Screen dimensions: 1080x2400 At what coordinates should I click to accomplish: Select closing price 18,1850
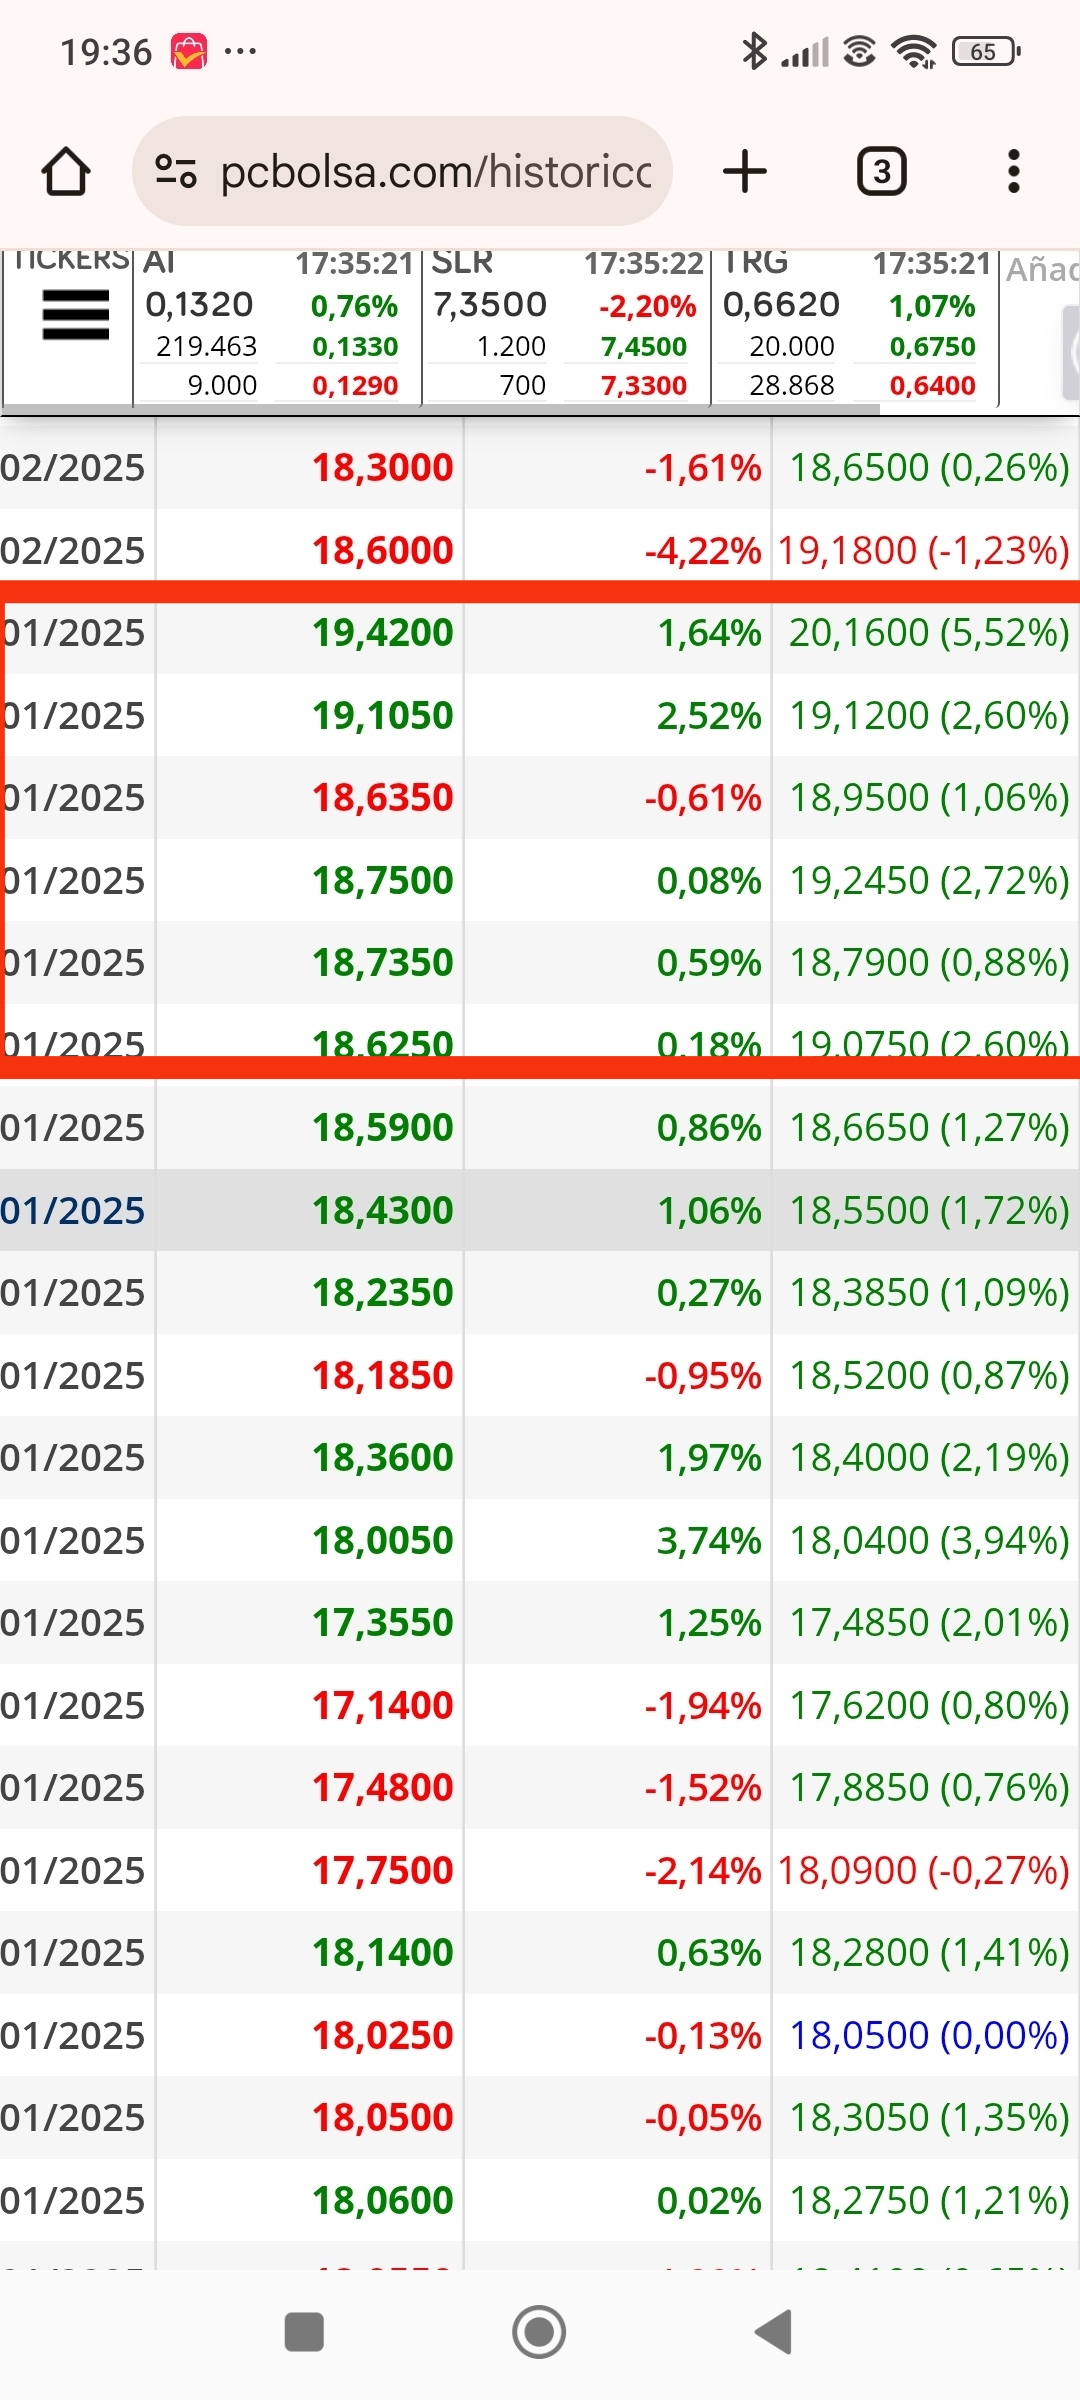click(382, 1376)
